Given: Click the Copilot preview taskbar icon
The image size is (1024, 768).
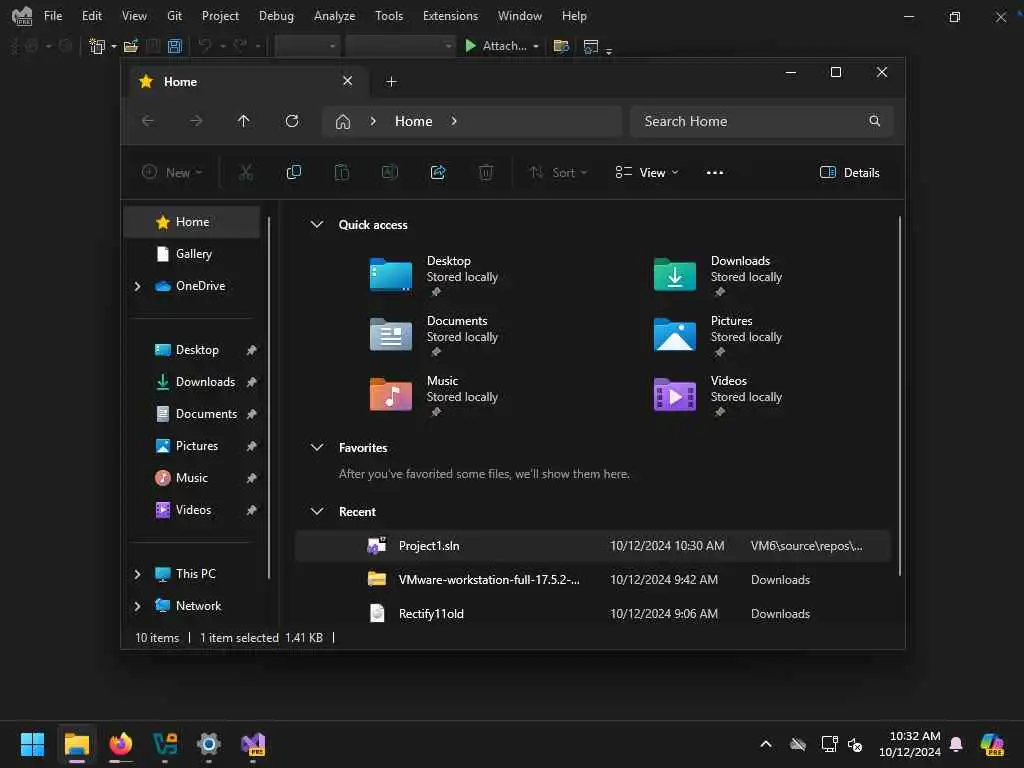Looking at the screenshot, I should (x=992, y=744).
